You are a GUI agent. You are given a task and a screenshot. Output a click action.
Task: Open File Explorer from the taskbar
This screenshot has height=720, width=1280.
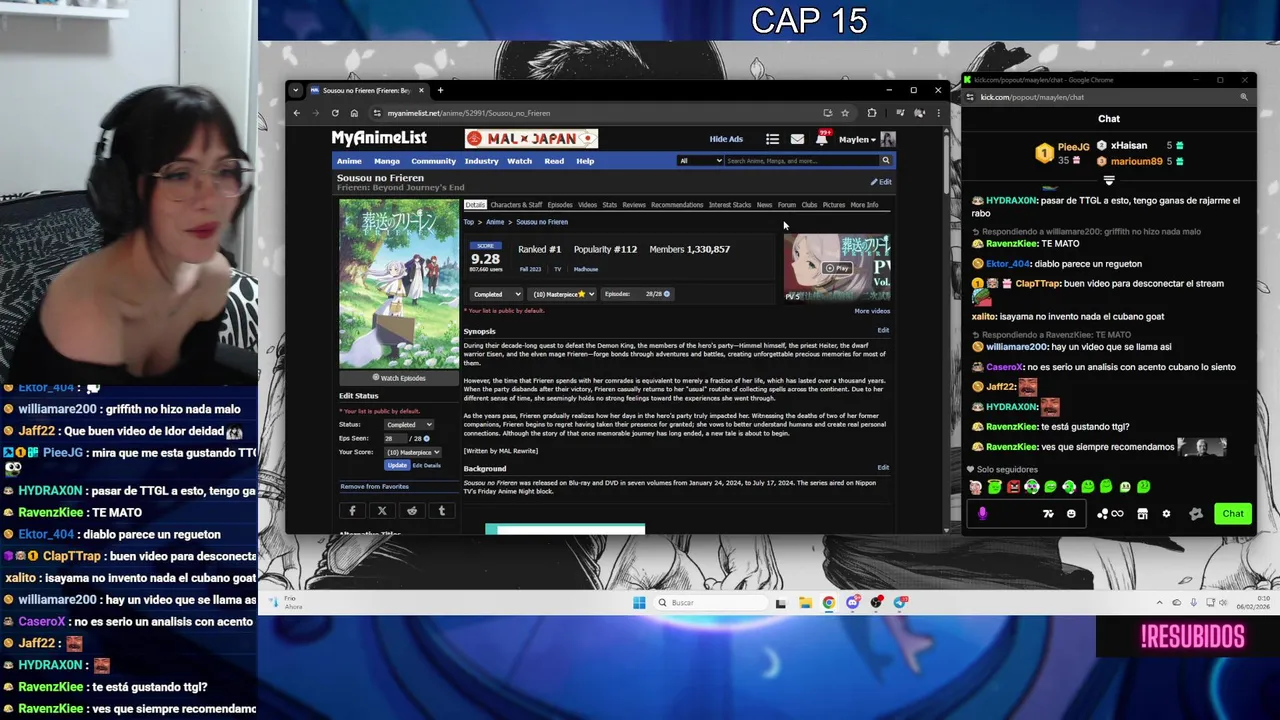click(x=805, y=602)
